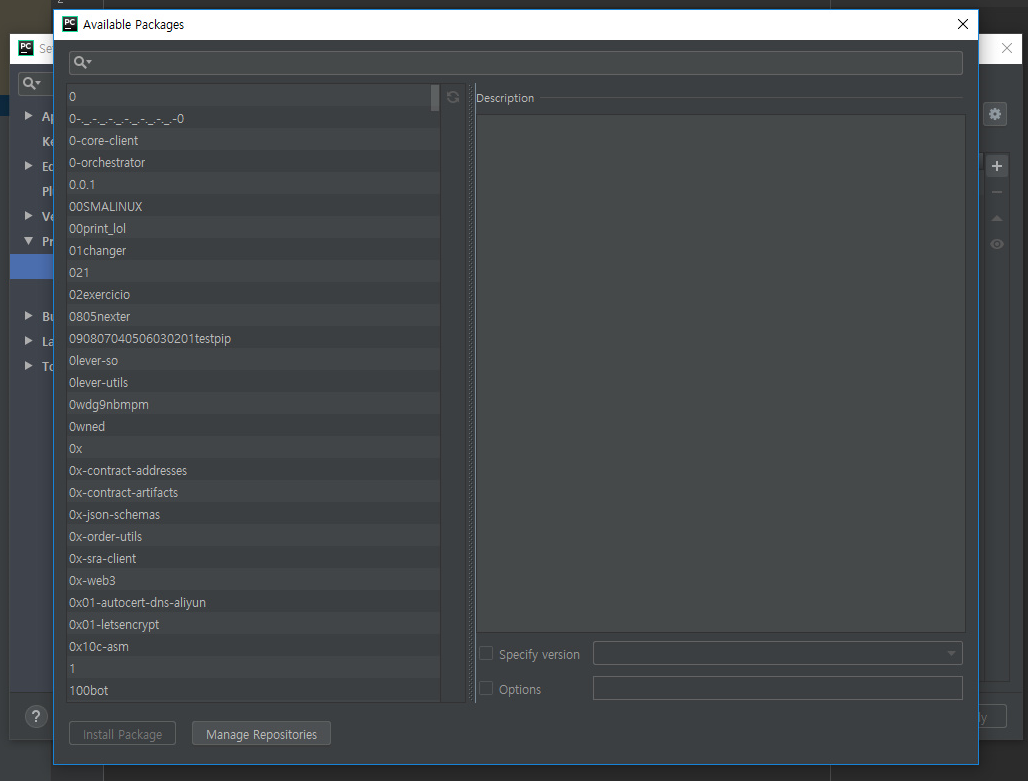This screenshot has height=781, width=1028.
Task: Select package '0x-order-utils'
Action: tap(253, 536)
